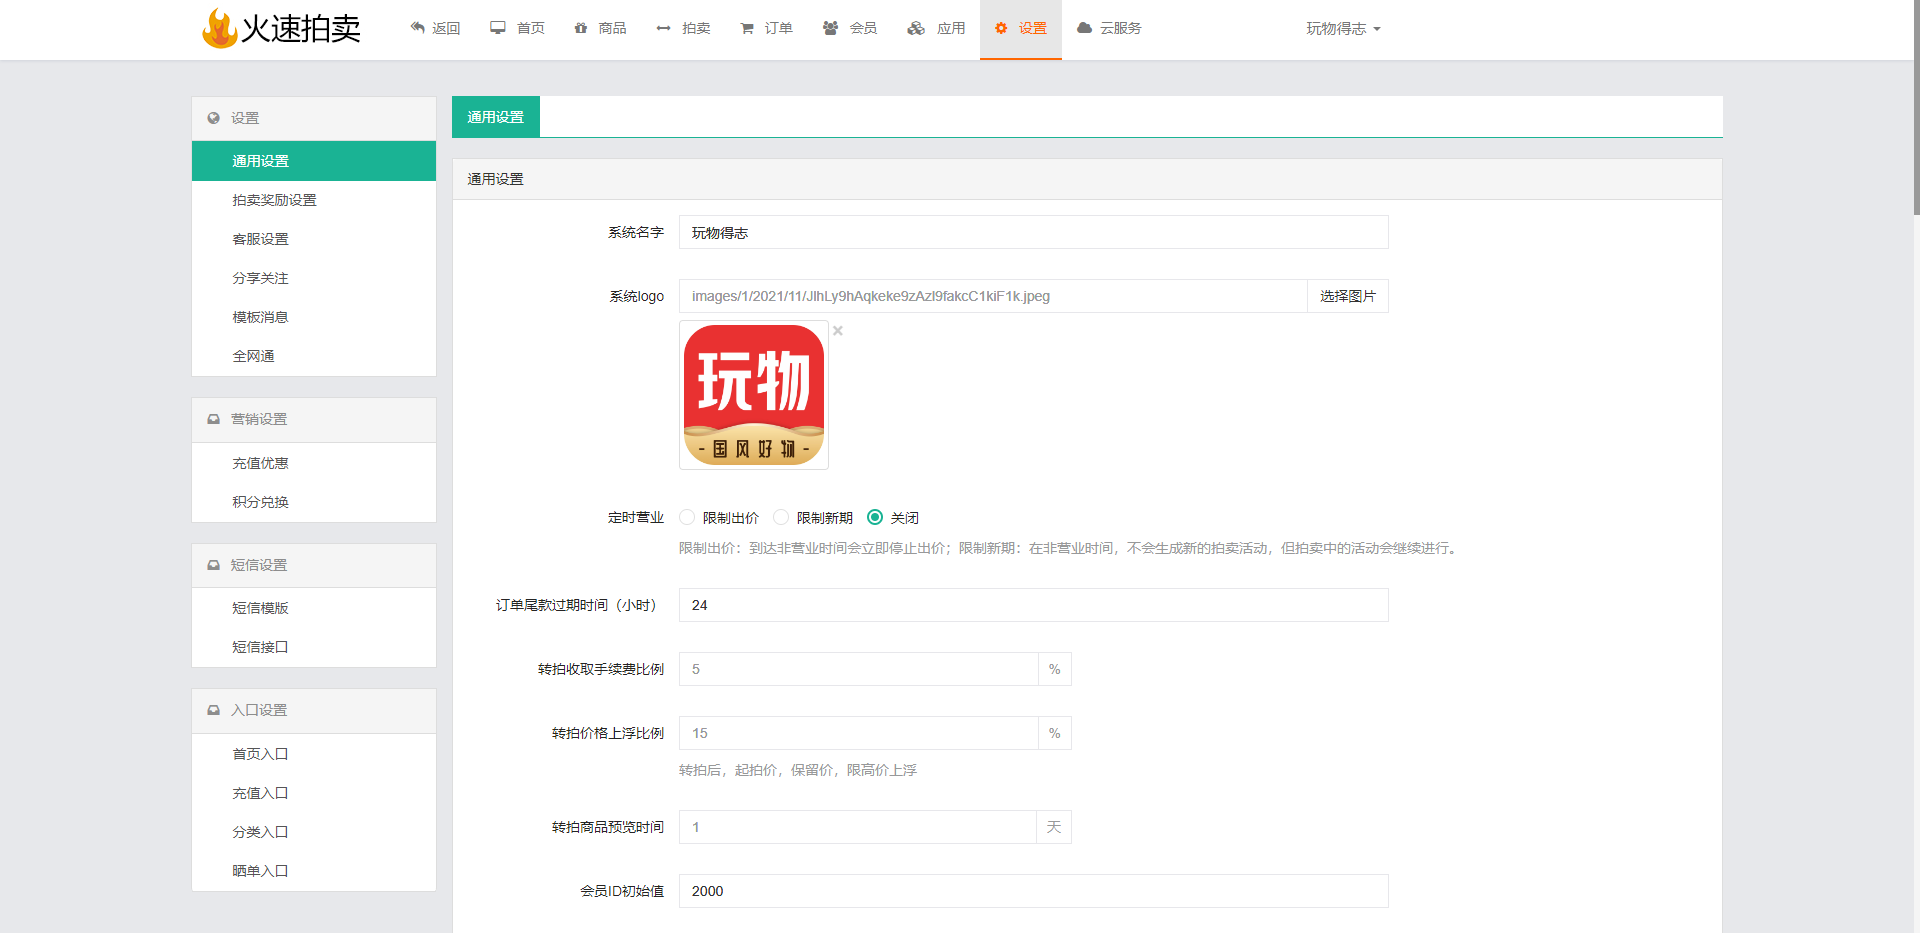Click the 系统名字 input field
The width and height of the screenshot is (1920, 933).
point(1032,232)
